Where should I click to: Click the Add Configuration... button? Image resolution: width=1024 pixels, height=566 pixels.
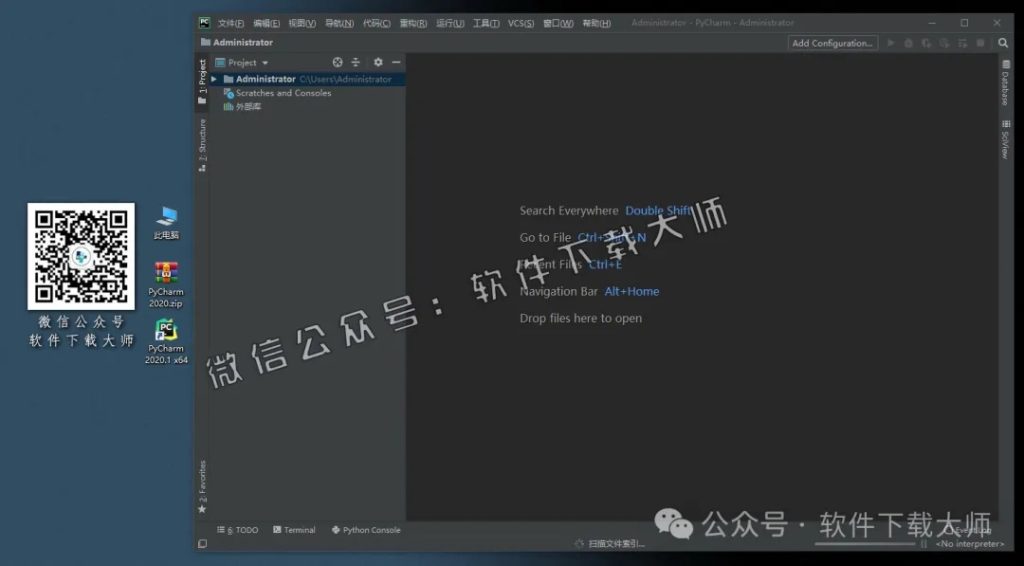(x=832, y=43)
